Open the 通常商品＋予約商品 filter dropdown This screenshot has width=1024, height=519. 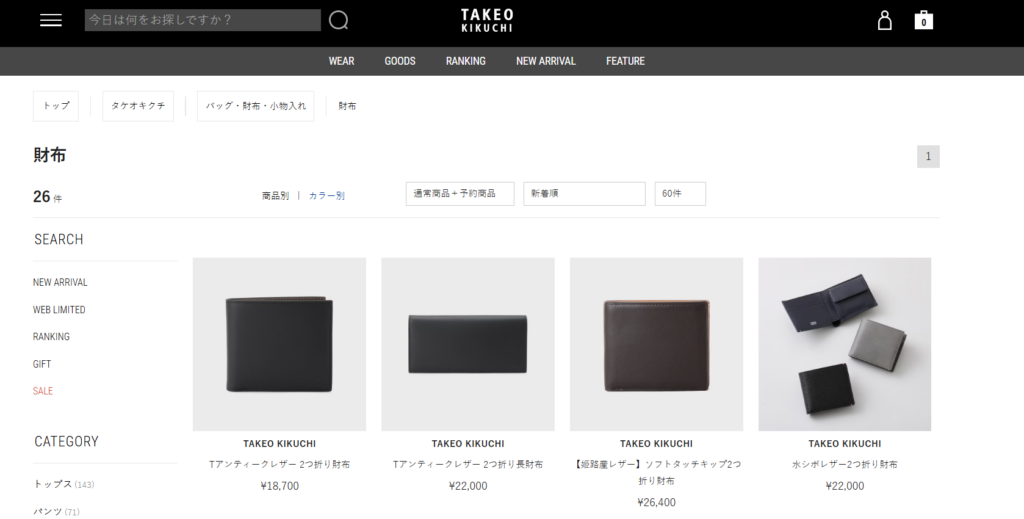pyautogui.click(x=460, y=194)
